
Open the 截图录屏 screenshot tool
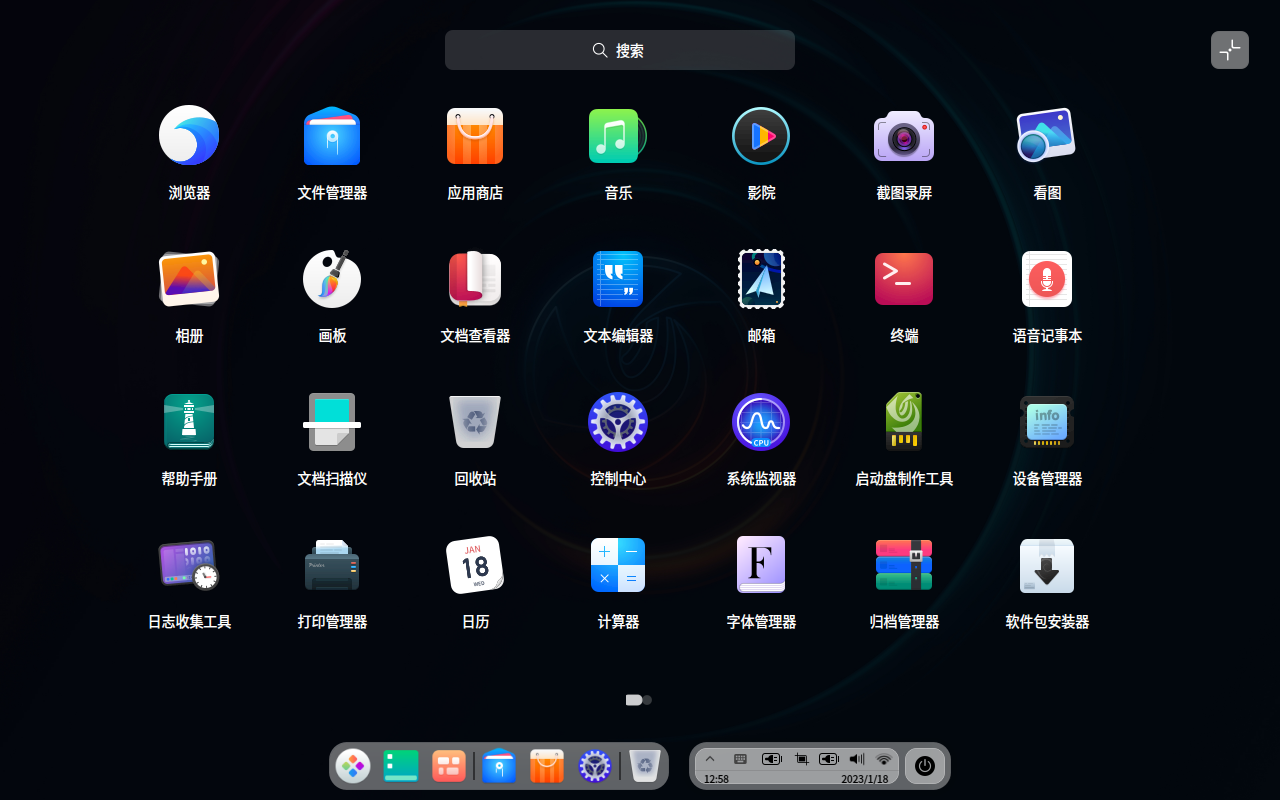903,135
